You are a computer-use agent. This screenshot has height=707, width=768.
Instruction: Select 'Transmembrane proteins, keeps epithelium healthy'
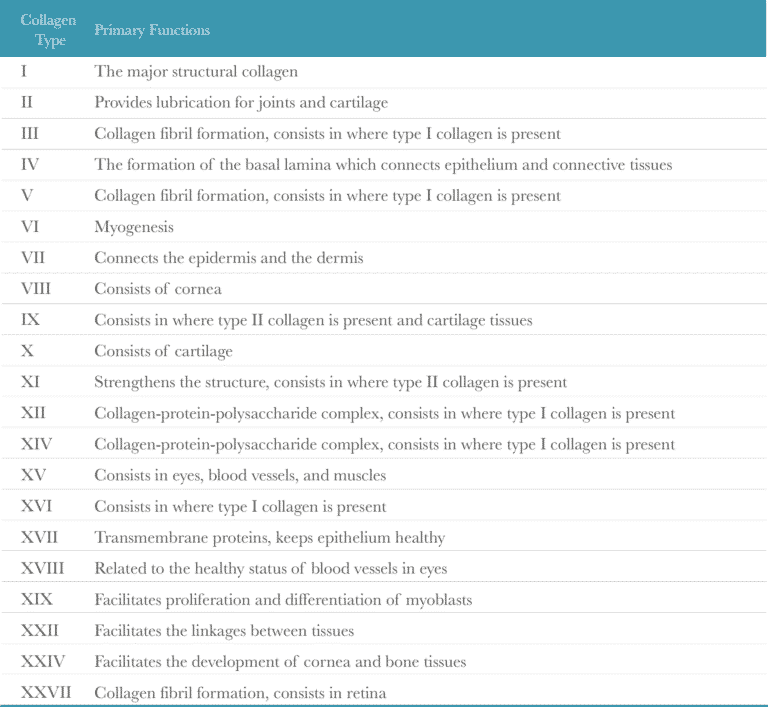pyautogui.click(x=270, y=537)
